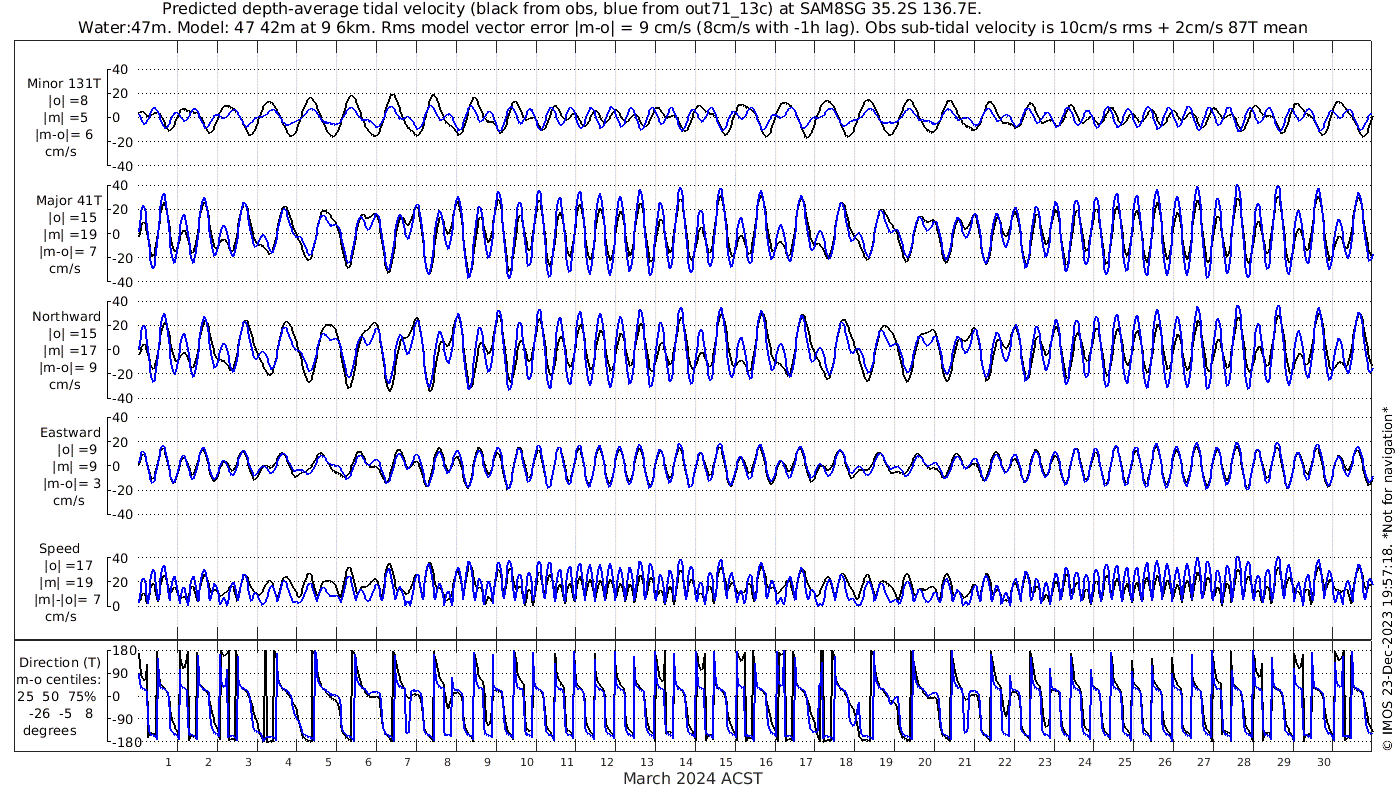Viewport: 1400px width, 800px height.
Task: Click the 40 tick on the Minor panel y-axis
Action: click(121, 69)
